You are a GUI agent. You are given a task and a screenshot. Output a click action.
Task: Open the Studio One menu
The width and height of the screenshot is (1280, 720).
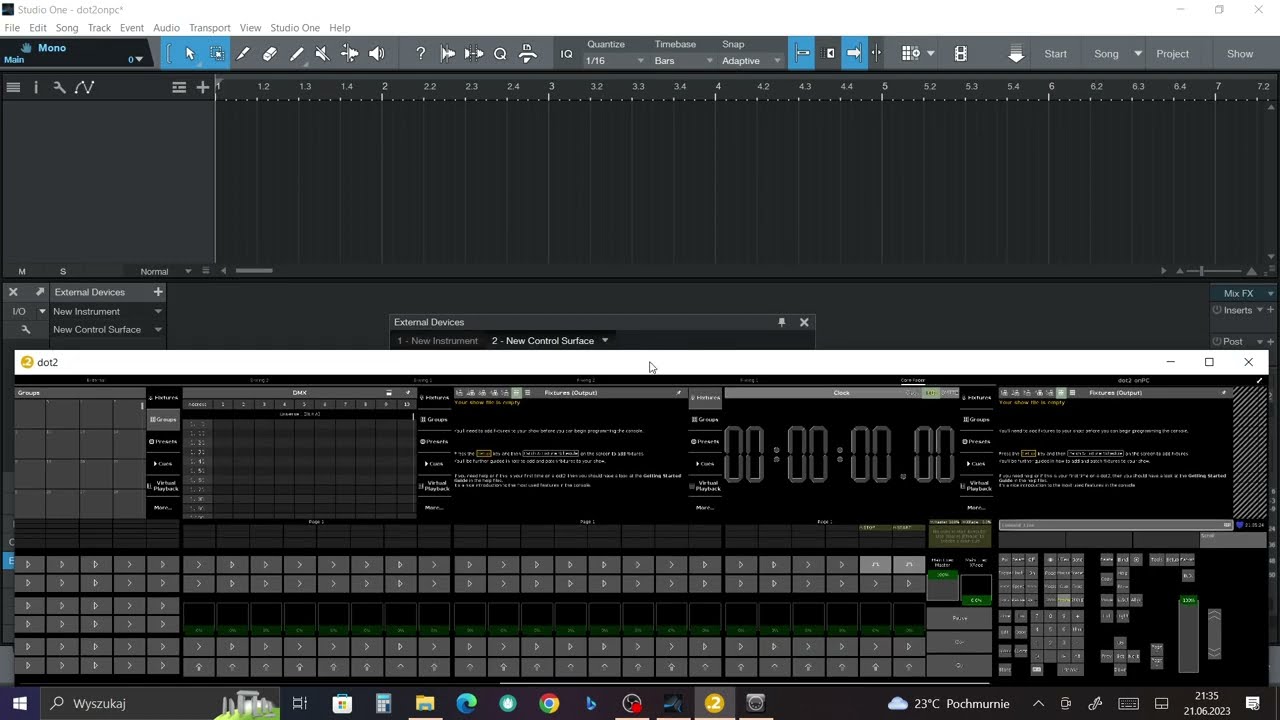295,28
